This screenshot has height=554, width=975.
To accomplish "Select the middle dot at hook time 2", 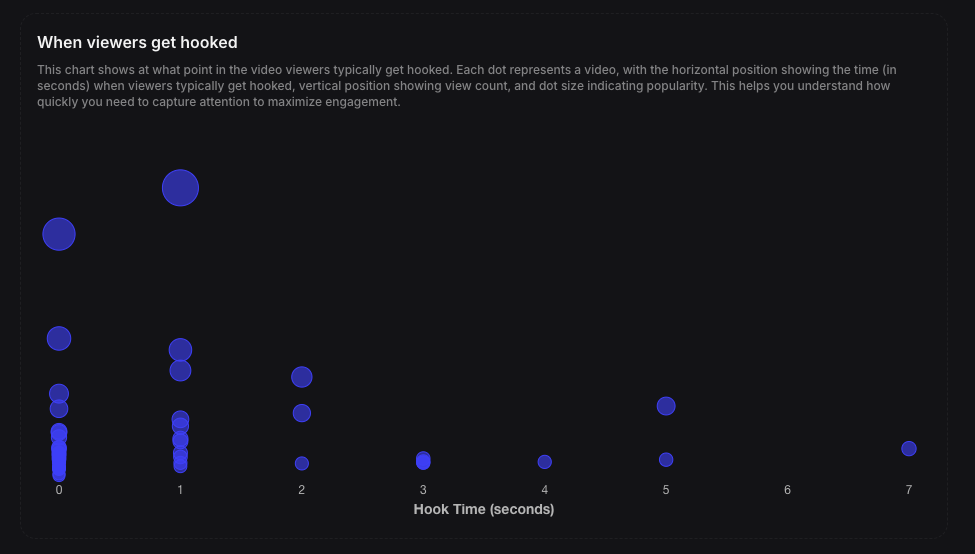I will 302,413.
